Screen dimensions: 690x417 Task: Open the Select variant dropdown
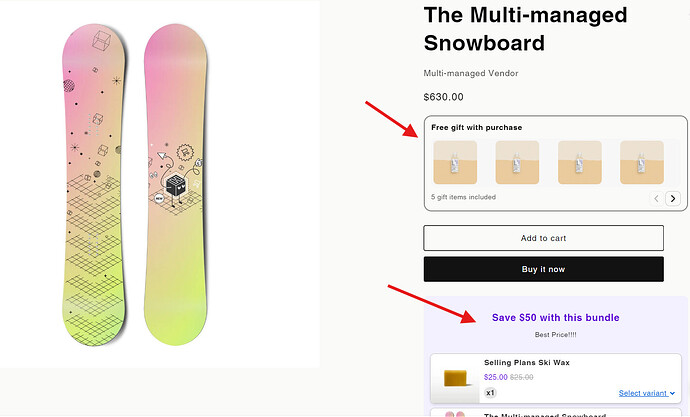647,393
